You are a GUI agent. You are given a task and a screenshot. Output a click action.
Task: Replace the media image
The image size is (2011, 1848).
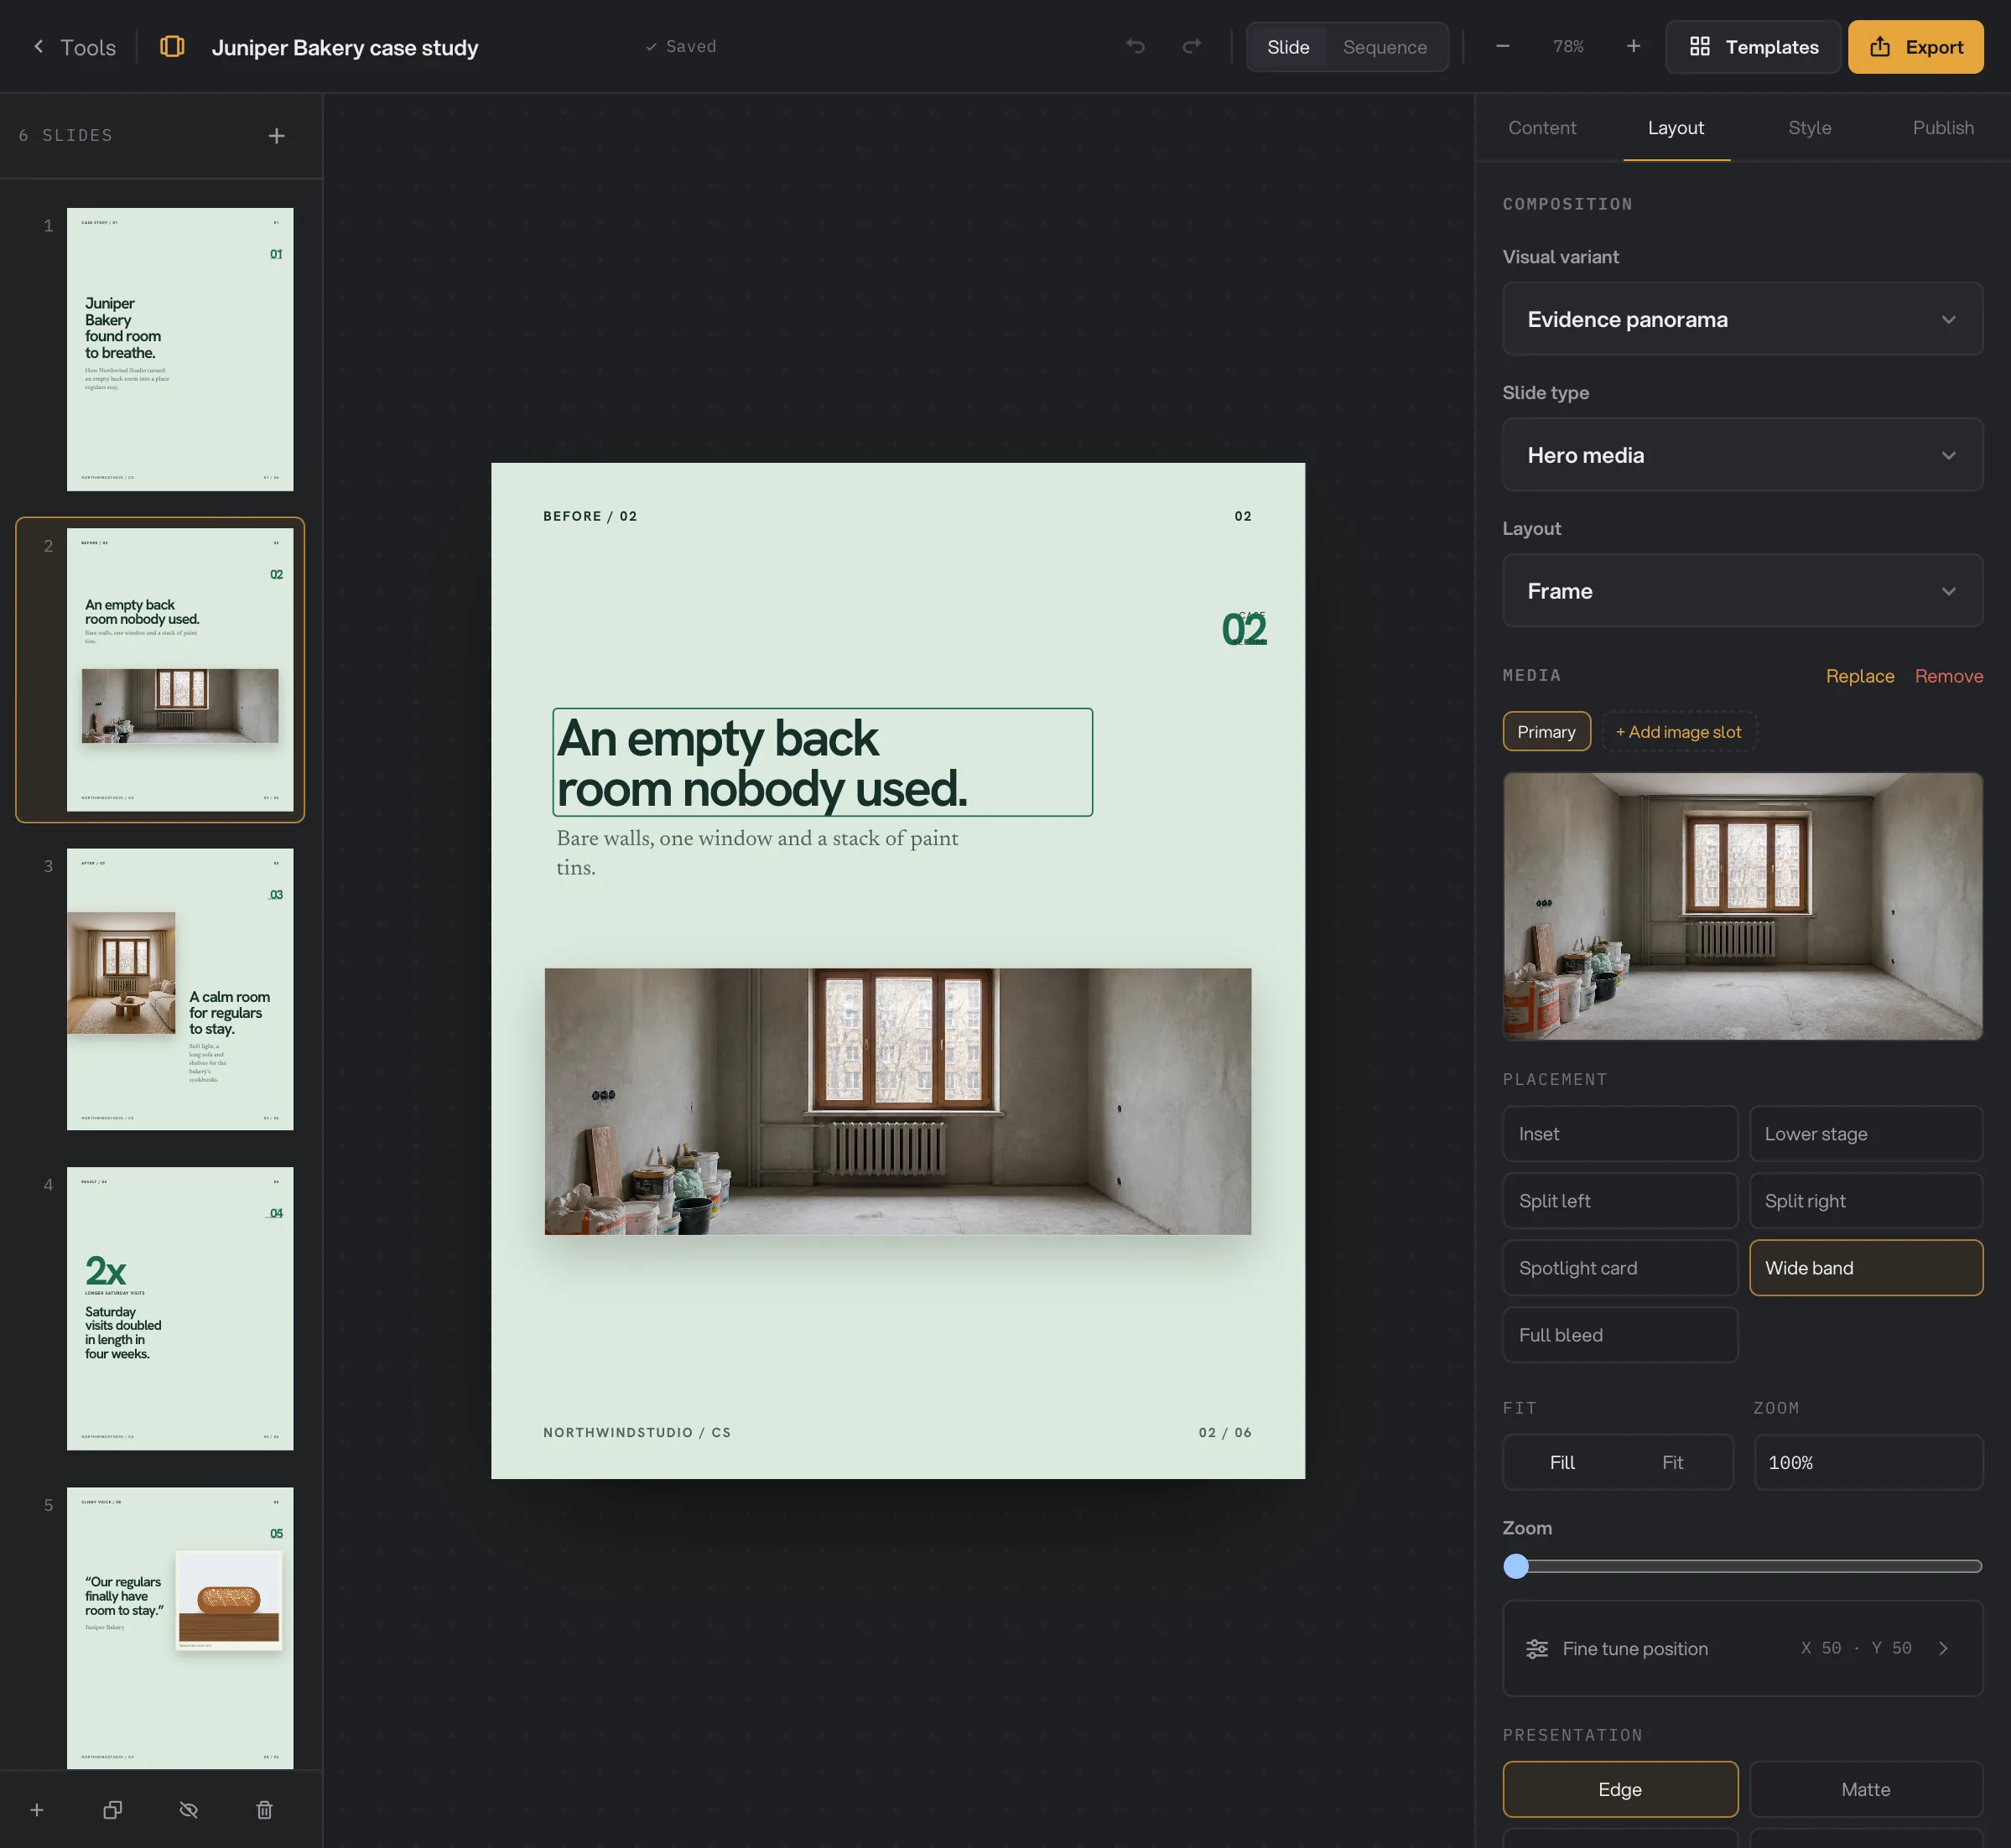(1859, 676)
